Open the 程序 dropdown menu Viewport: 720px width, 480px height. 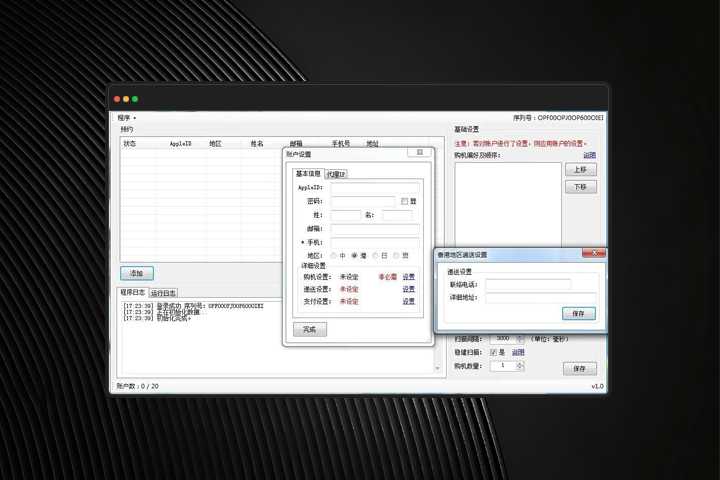[x=127, y=118]
